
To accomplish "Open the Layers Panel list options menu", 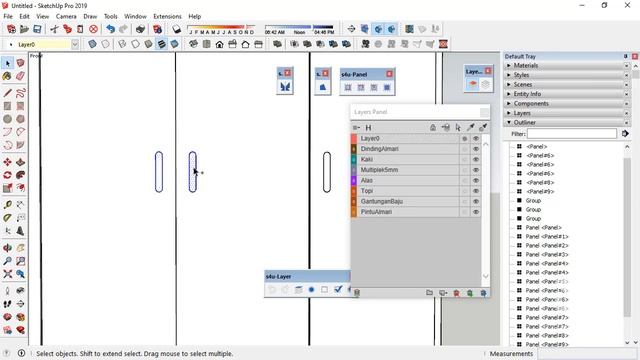I will [356, 128].
